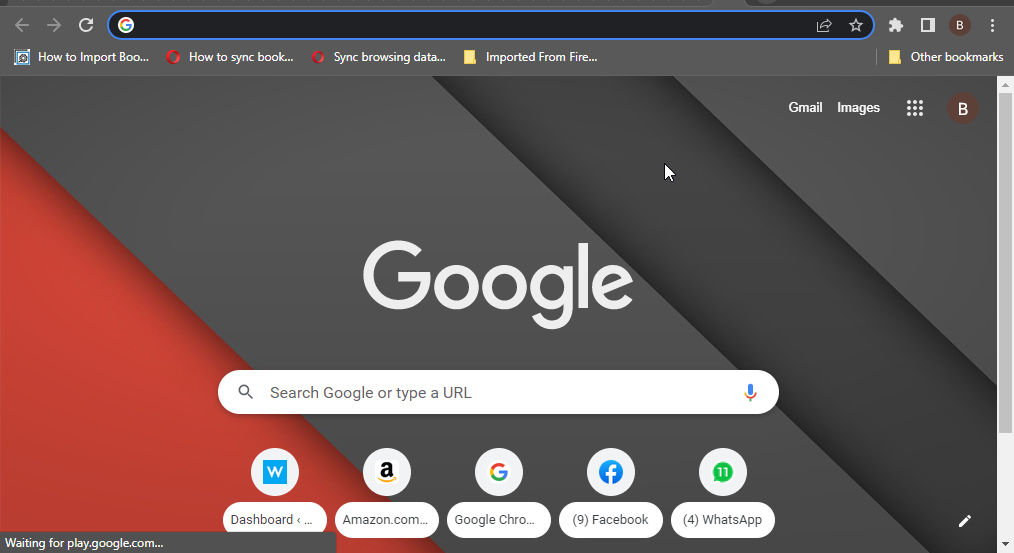
Task: Expand 'Imported From Fire...' bookmark folder
Action: tap(530, 57)
